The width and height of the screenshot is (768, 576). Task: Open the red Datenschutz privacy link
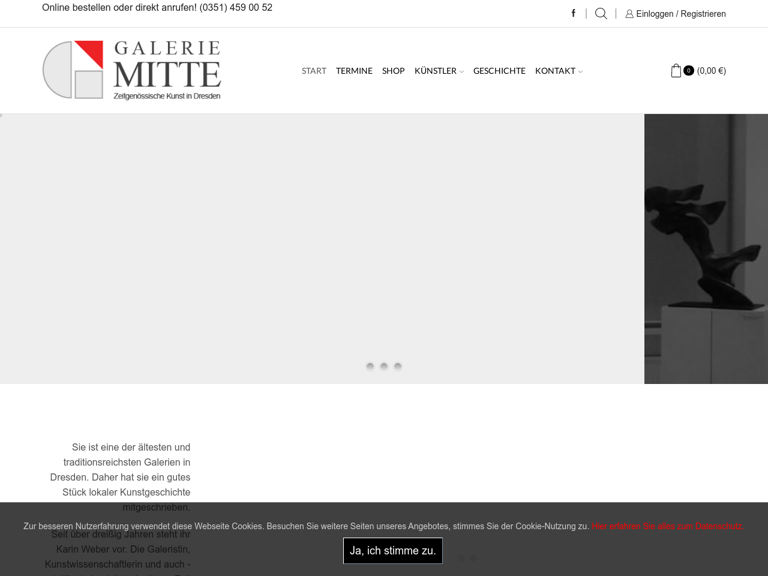coord(667,526)
